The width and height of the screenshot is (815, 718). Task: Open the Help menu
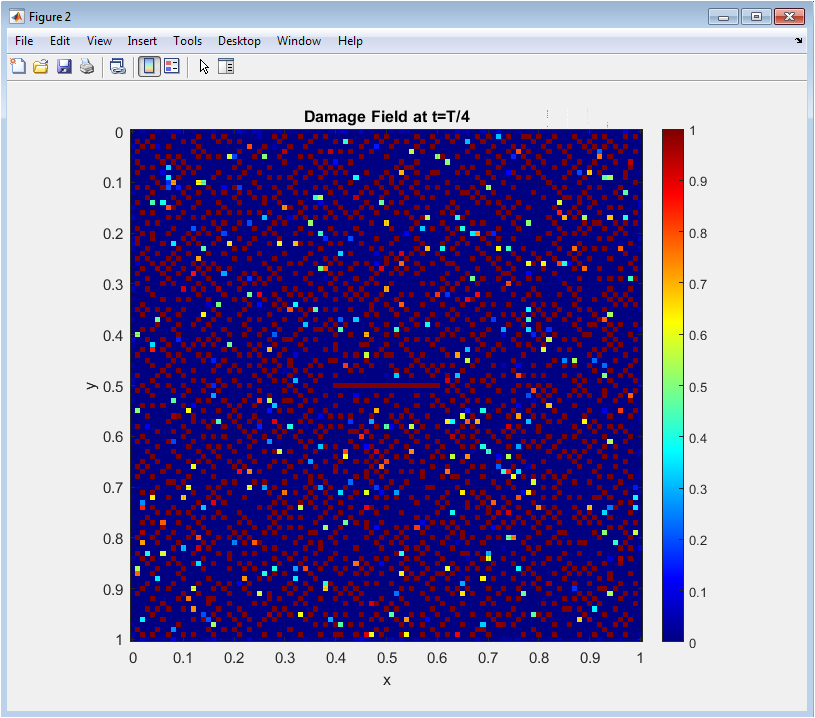coord(350,41)
